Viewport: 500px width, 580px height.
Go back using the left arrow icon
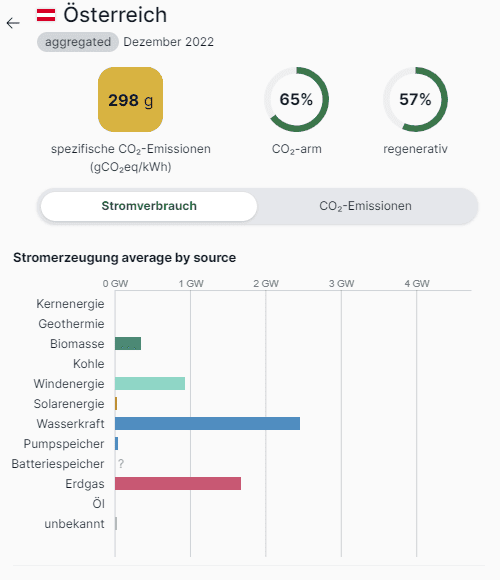(x=13, y=23)
